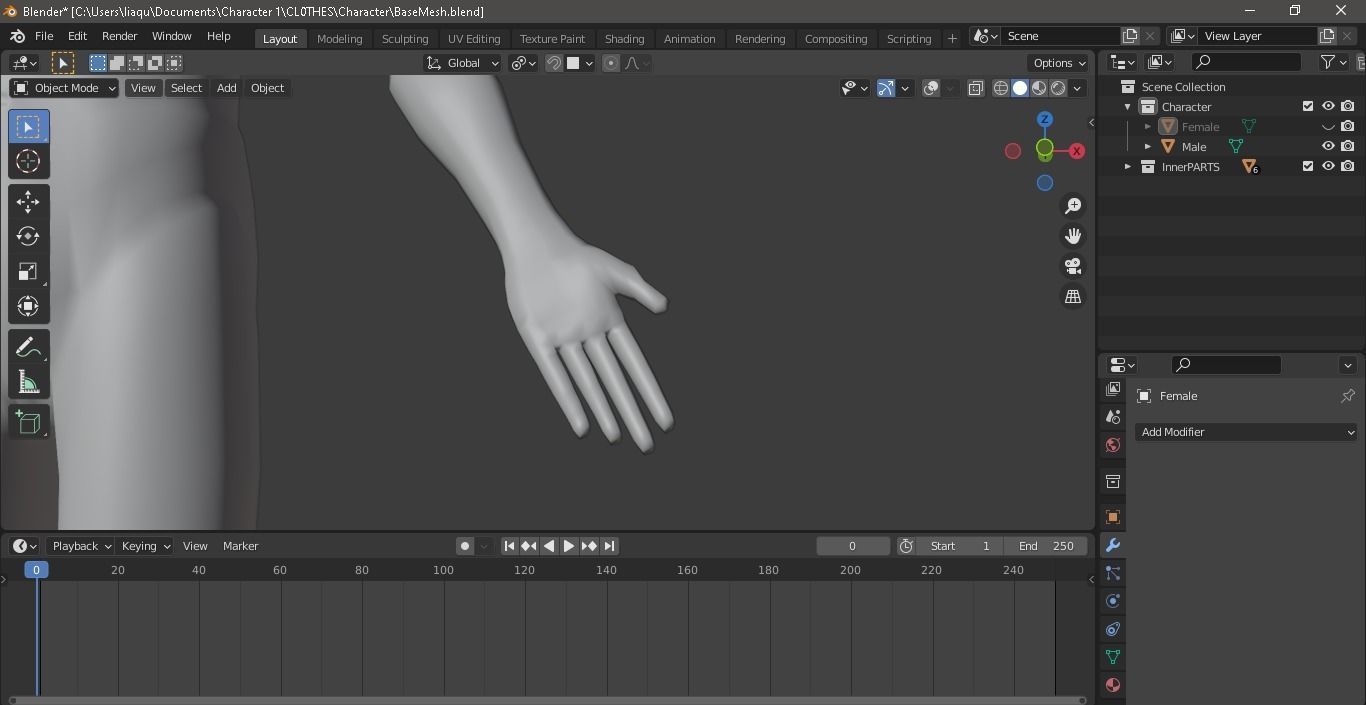1366x705 pixels.
Task: Open the Material properties tab
Action: pos(1113,685)
